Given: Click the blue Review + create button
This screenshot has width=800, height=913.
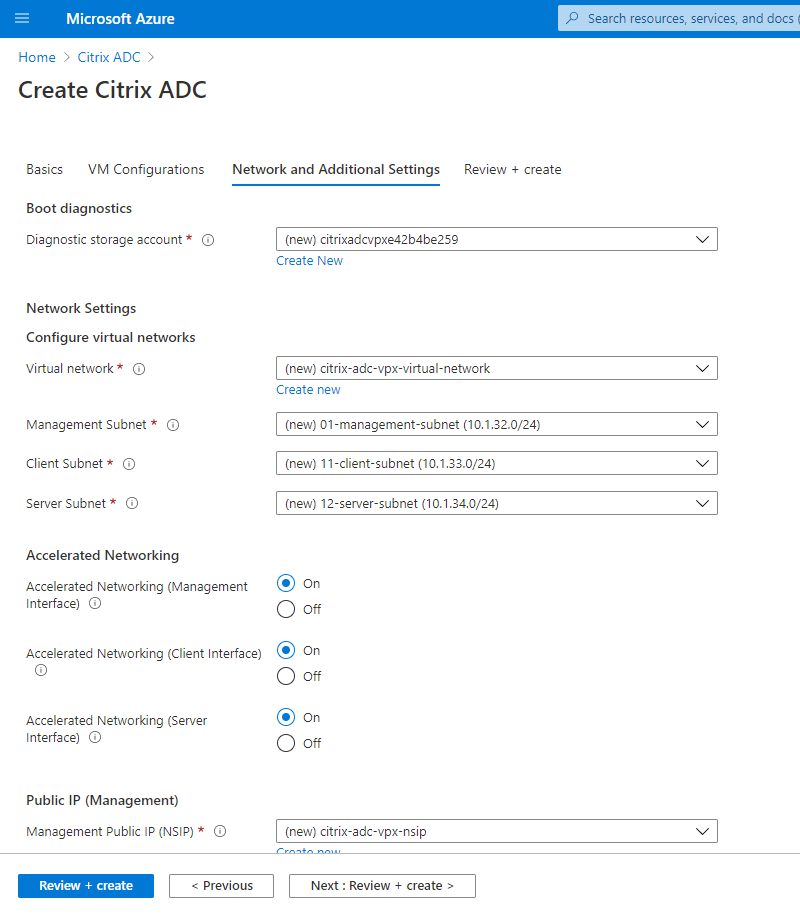Looking at the screenshot, I should pos(86,886).
